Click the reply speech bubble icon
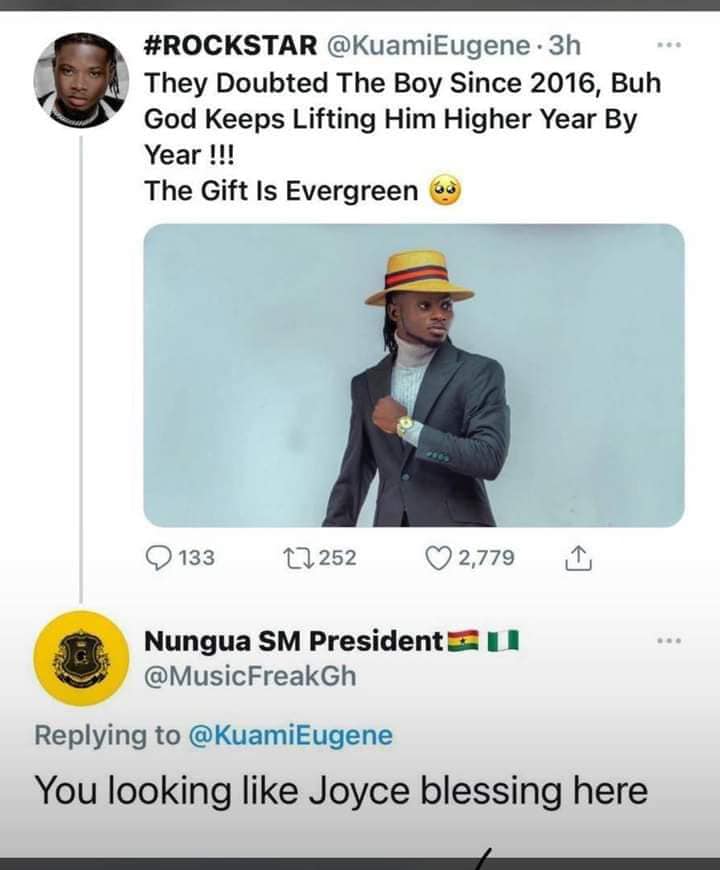The height and width of the screenshot is (870, 720). point(159,558)
